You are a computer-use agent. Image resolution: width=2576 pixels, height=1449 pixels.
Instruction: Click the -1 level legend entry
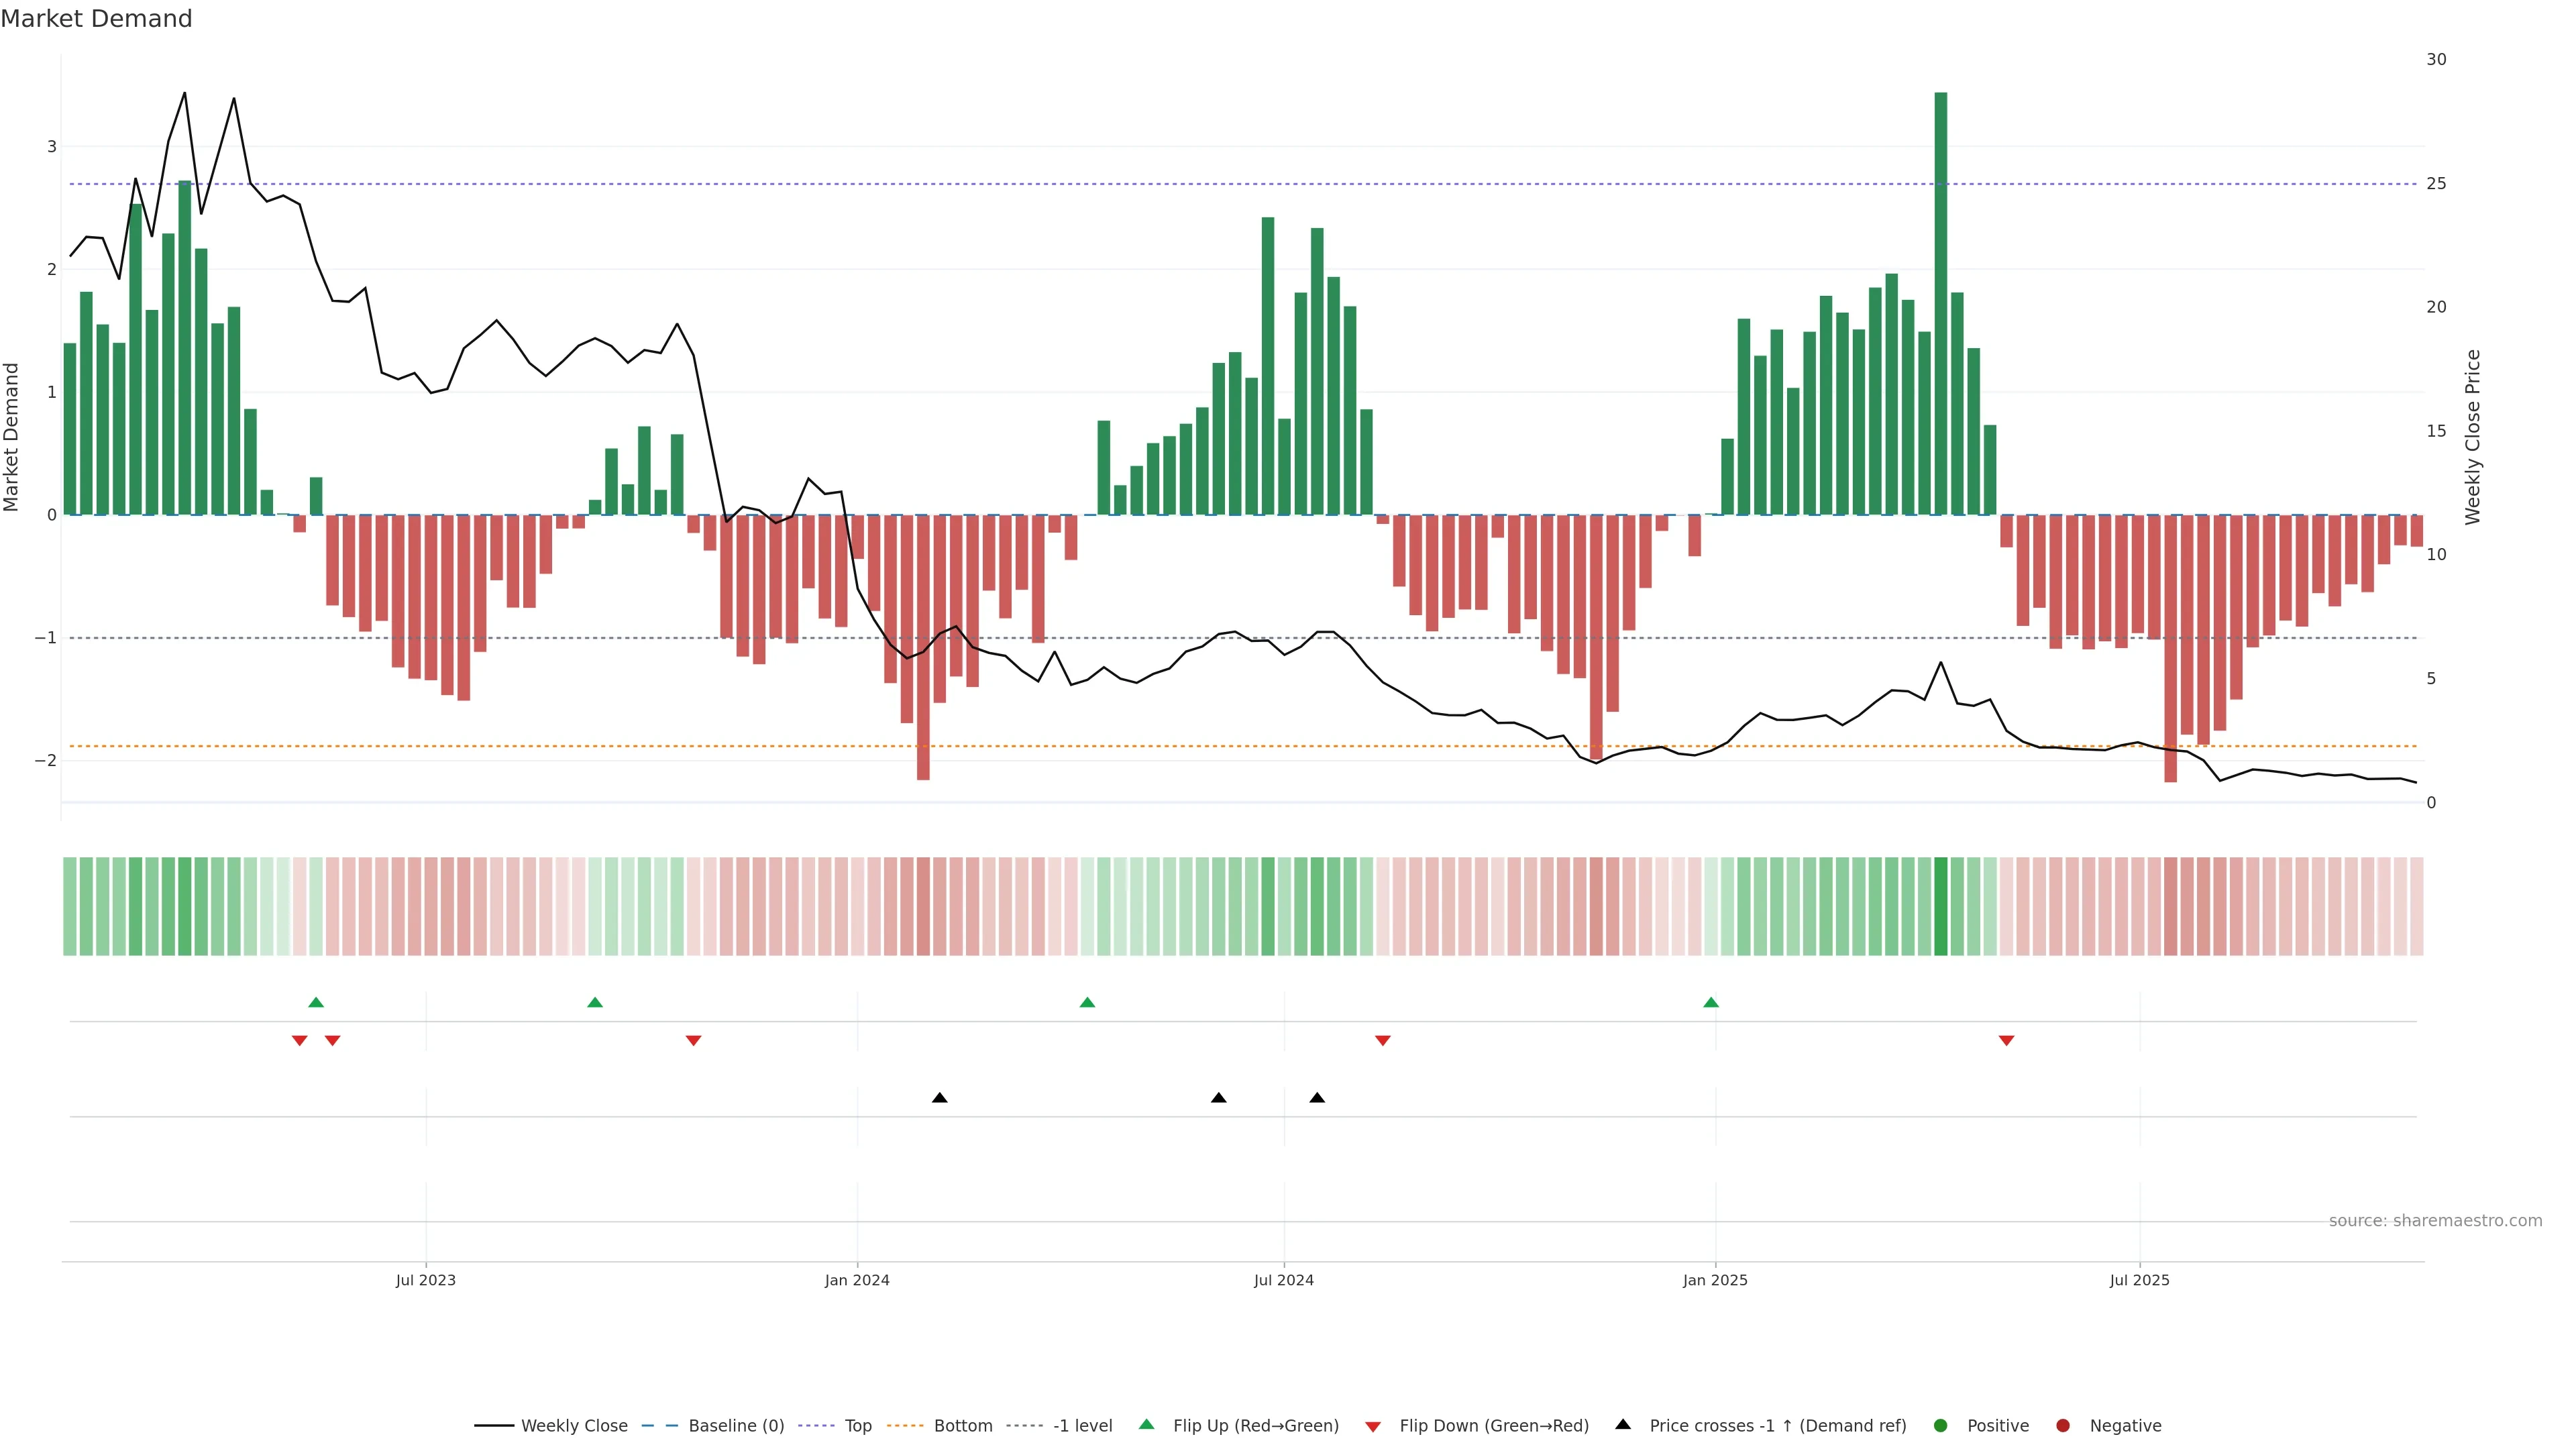pos(1082,1425)
